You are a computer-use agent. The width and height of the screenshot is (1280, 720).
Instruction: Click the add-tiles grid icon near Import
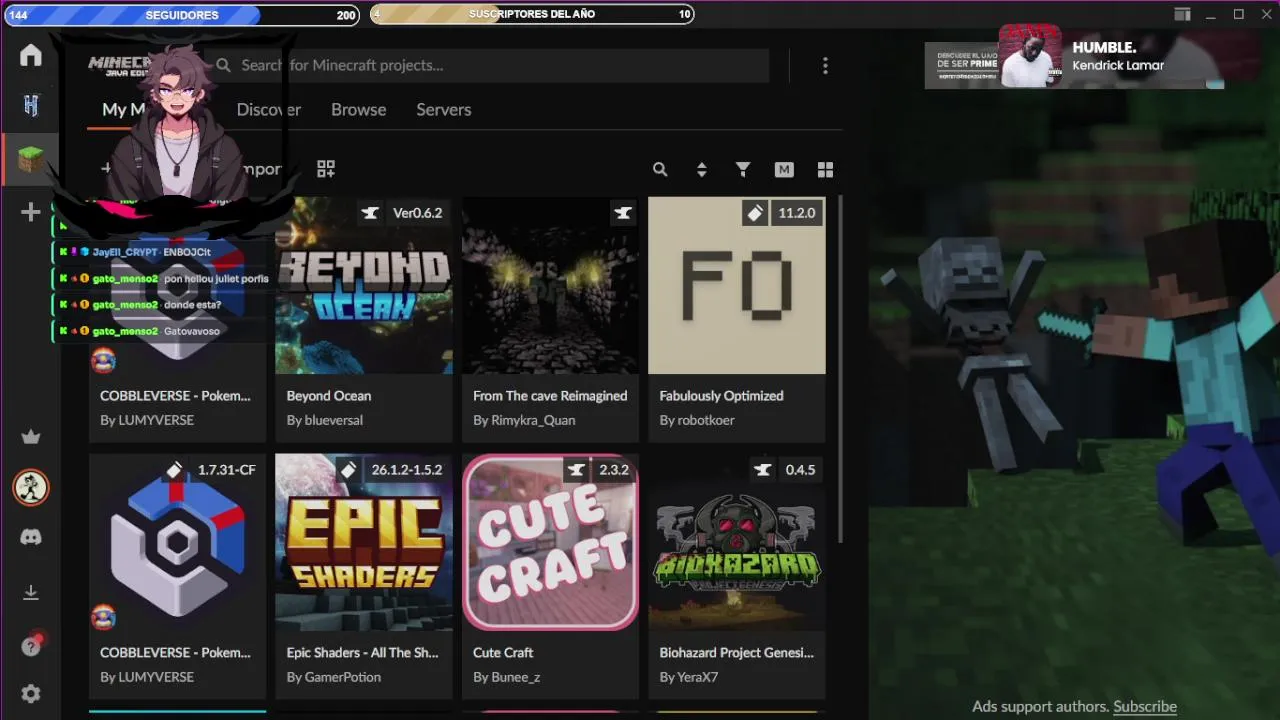pos(326,169)
